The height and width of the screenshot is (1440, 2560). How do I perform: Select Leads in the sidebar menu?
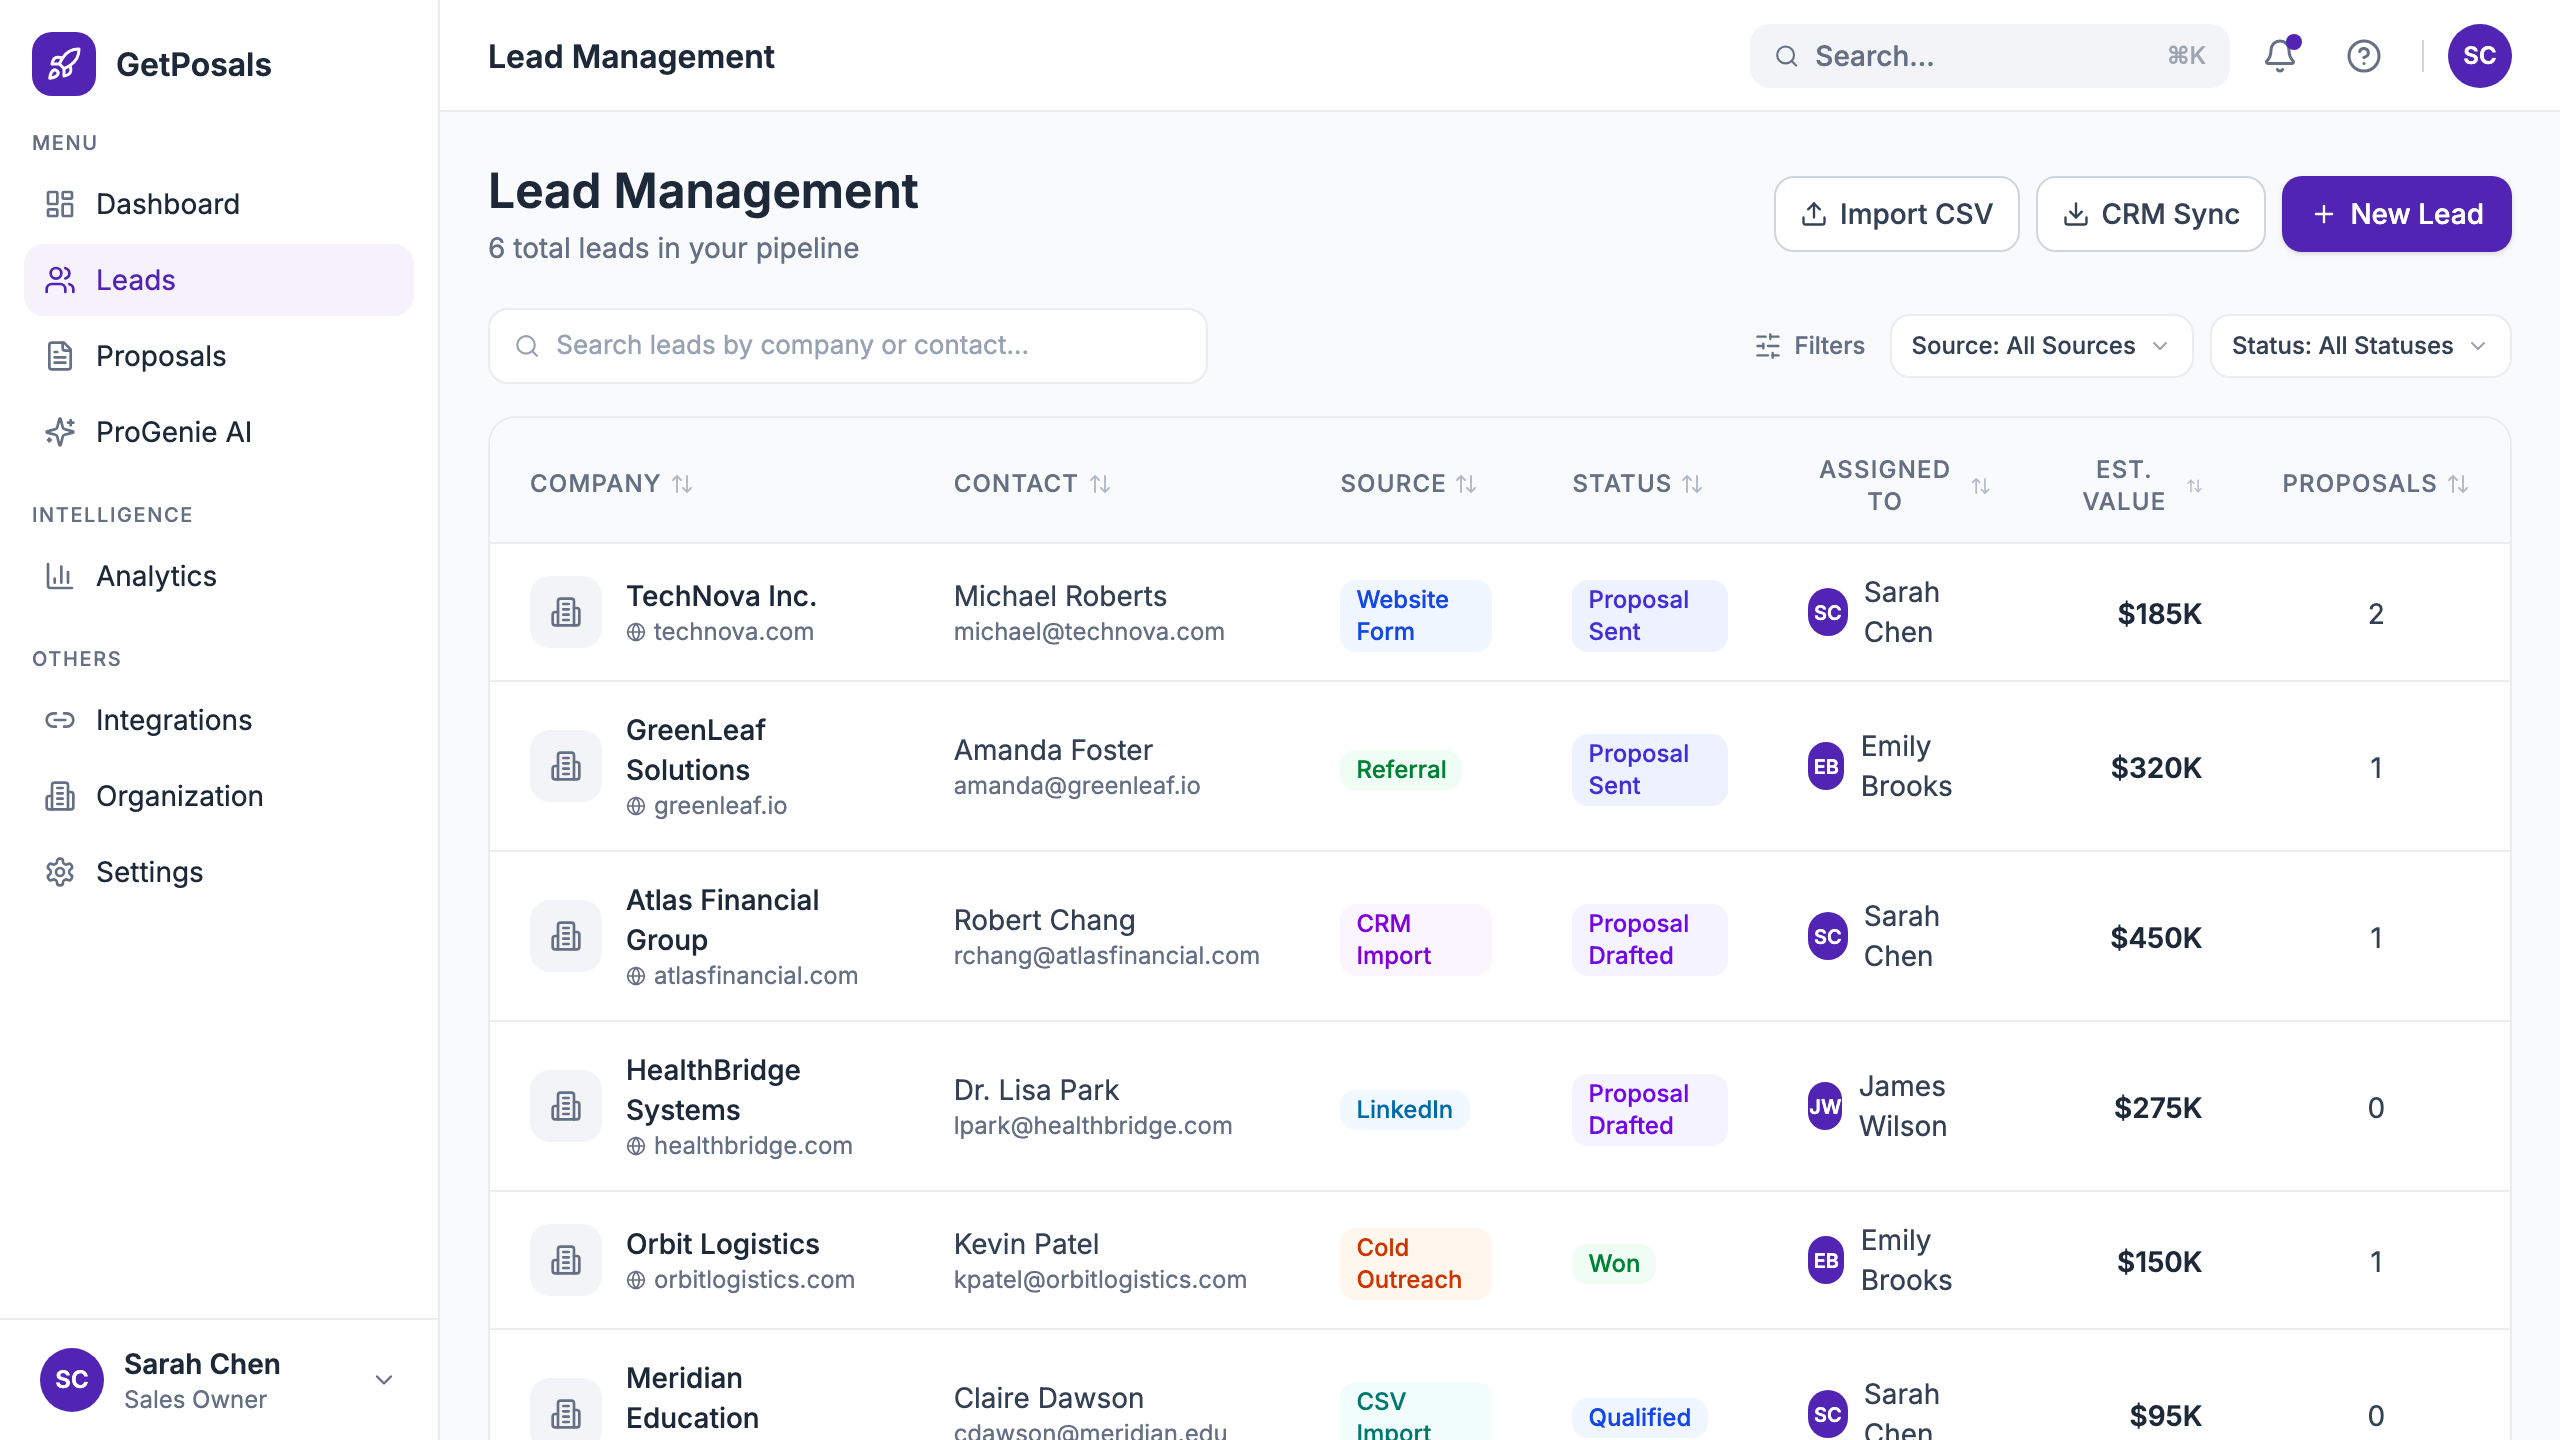pyautogui.click(x=218, y=280)
